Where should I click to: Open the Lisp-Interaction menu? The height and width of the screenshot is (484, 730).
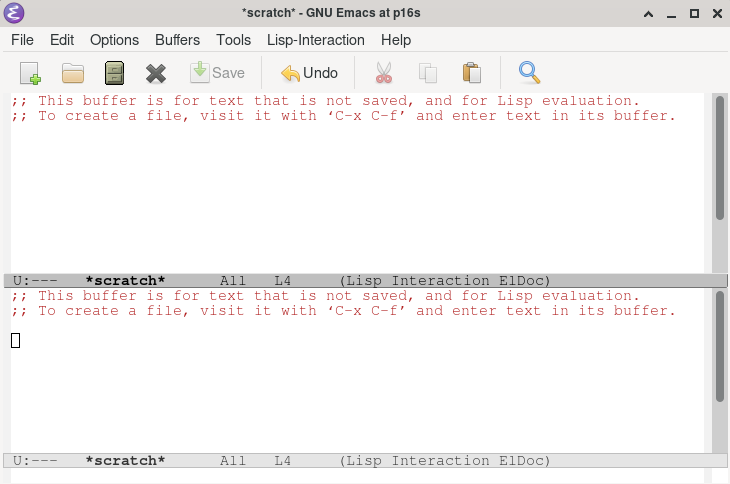pyautogui.click(x=316, y=40)
